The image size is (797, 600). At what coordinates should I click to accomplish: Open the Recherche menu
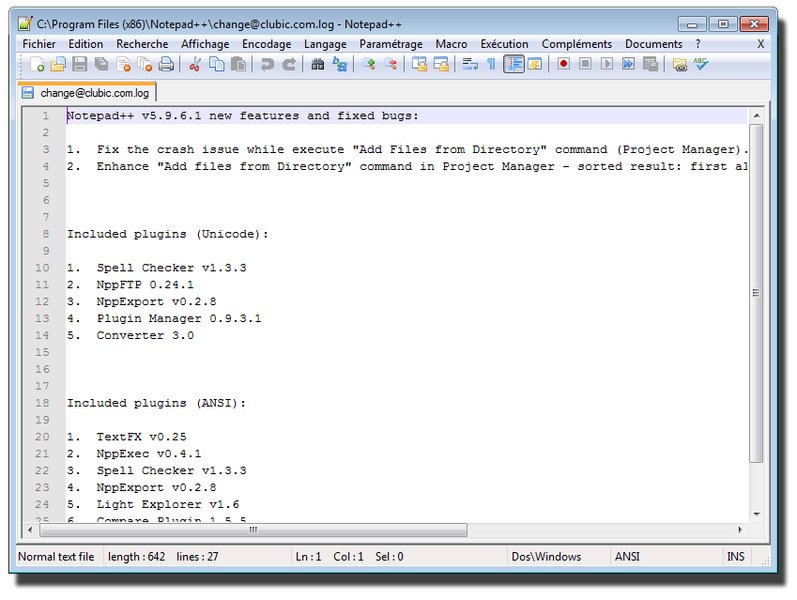(142, 44)
